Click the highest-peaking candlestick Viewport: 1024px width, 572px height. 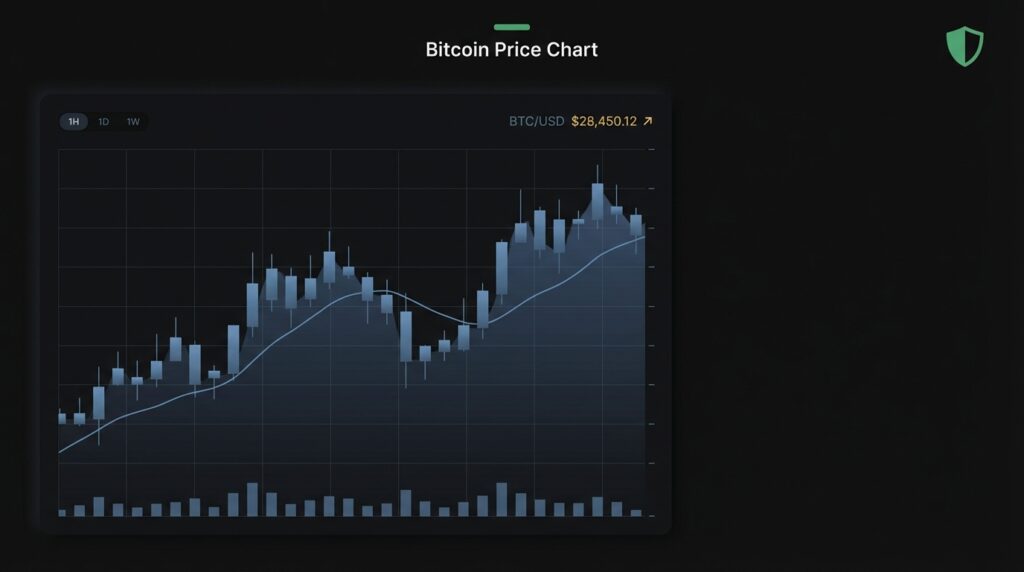click(597, 200)
